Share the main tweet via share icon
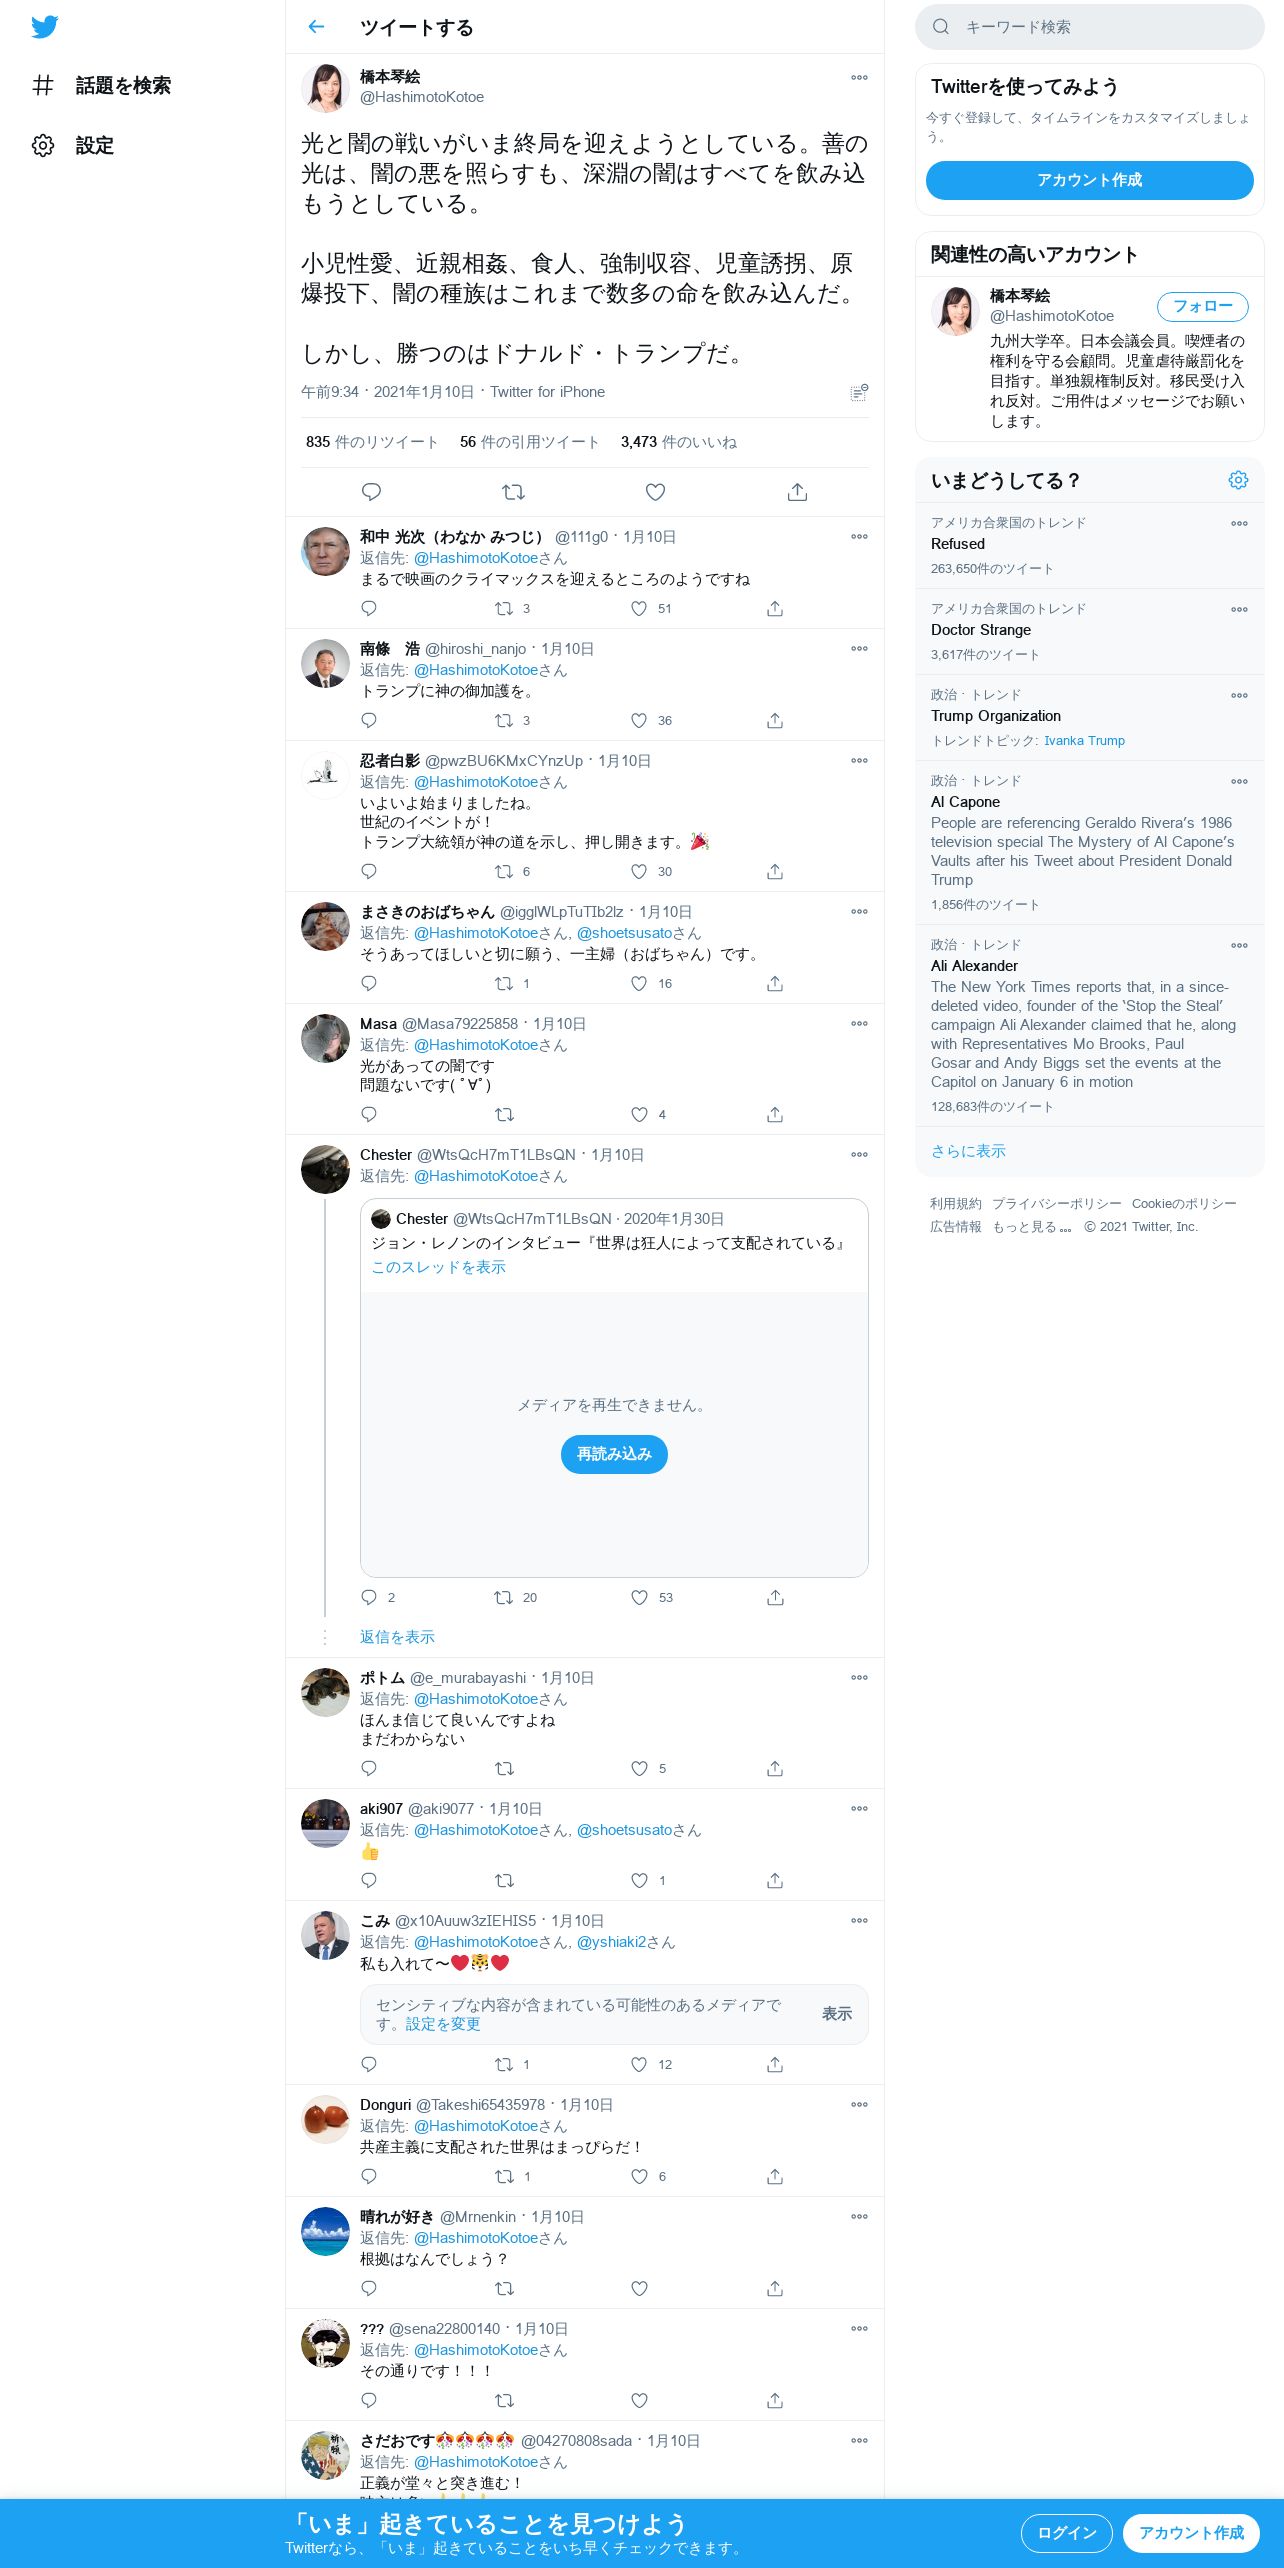1284x2568 pixels. click(x=797, y=492)
